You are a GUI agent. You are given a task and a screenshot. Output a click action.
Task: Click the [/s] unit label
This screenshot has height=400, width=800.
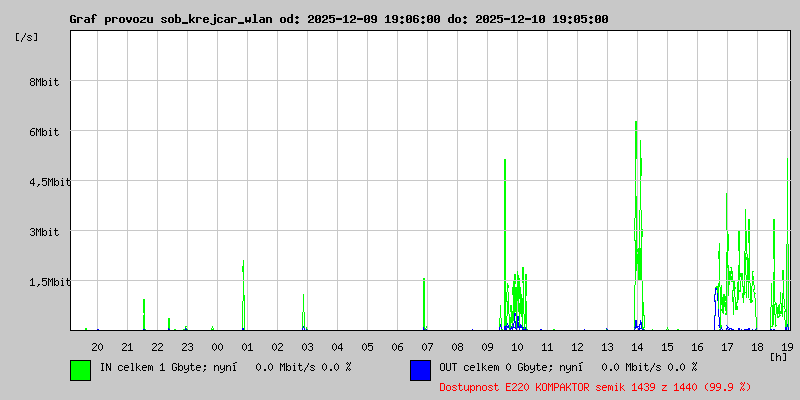click(x=27, y=37)
